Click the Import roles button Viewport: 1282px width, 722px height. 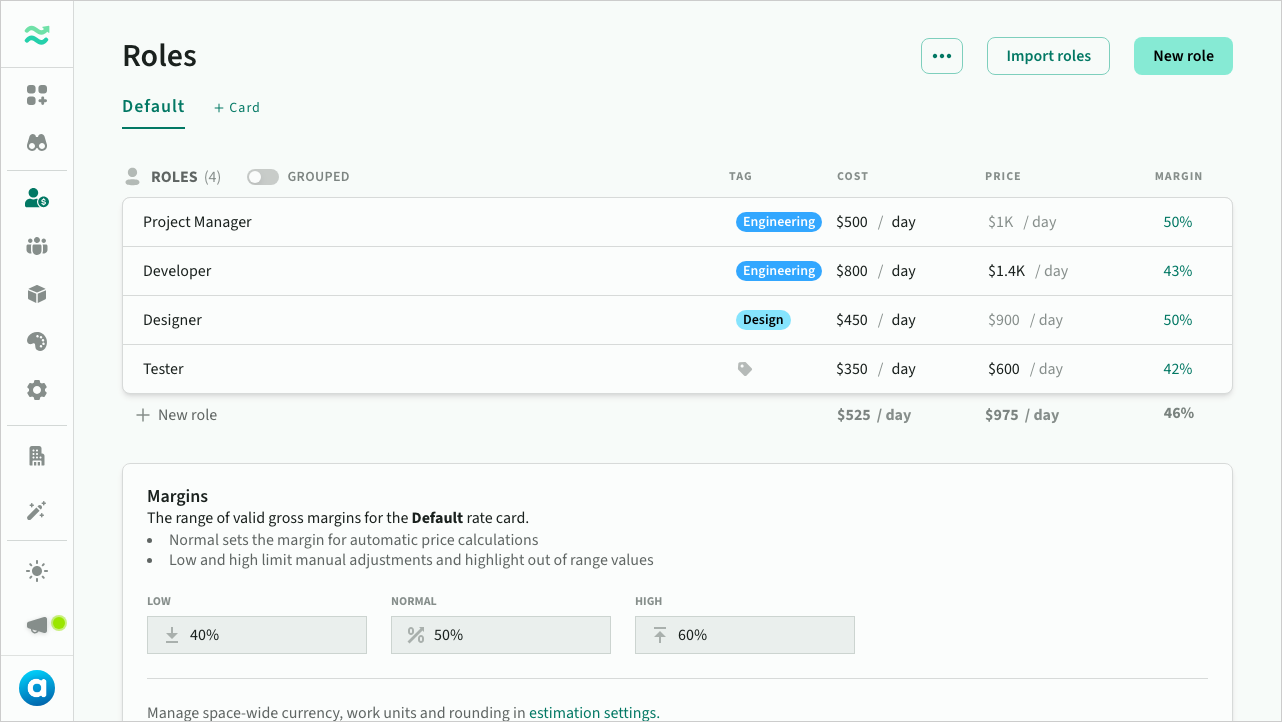point(1048,56)
